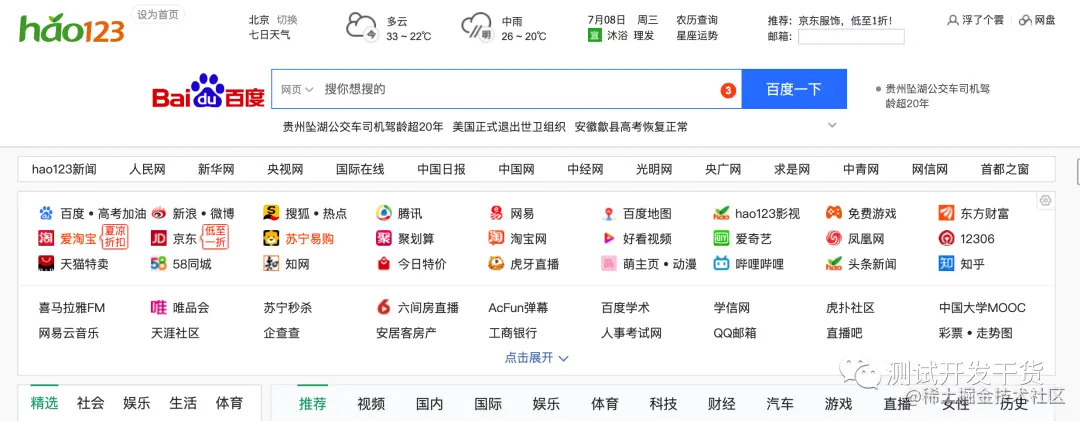The image size is (1080, 421).
Task: Click the 京东 JD icon
Action: tap(158, 238)
